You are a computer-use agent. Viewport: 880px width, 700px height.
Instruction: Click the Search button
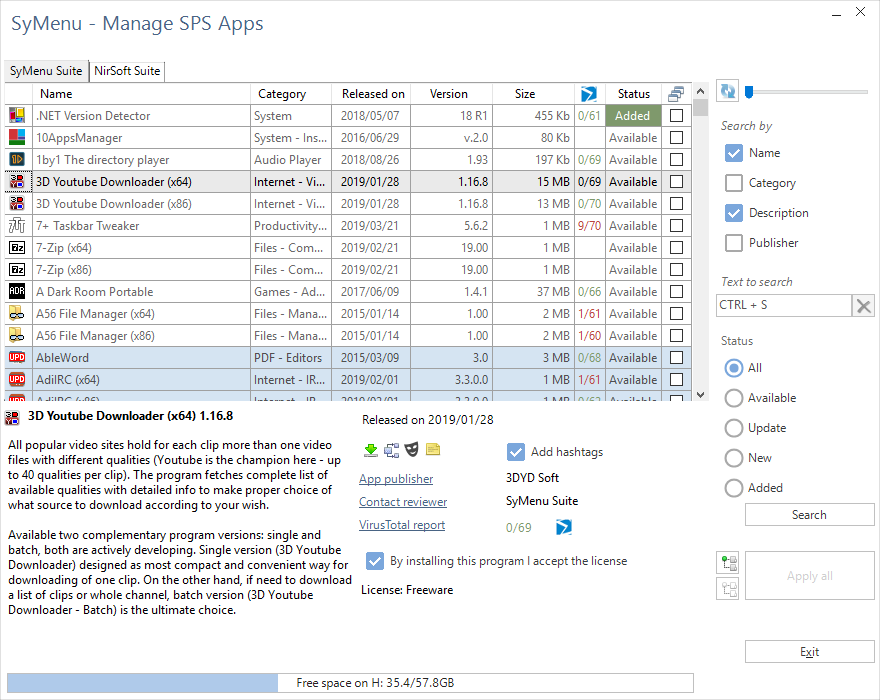click(809, 515)
